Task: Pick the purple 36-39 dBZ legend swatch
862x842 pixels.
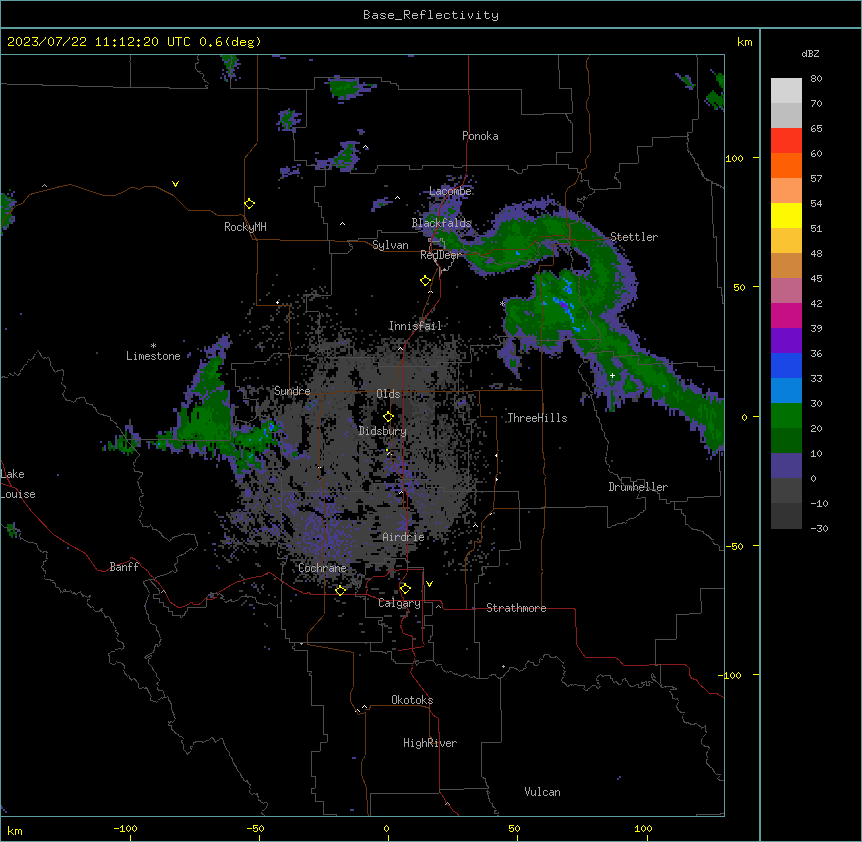Action: 786,341
